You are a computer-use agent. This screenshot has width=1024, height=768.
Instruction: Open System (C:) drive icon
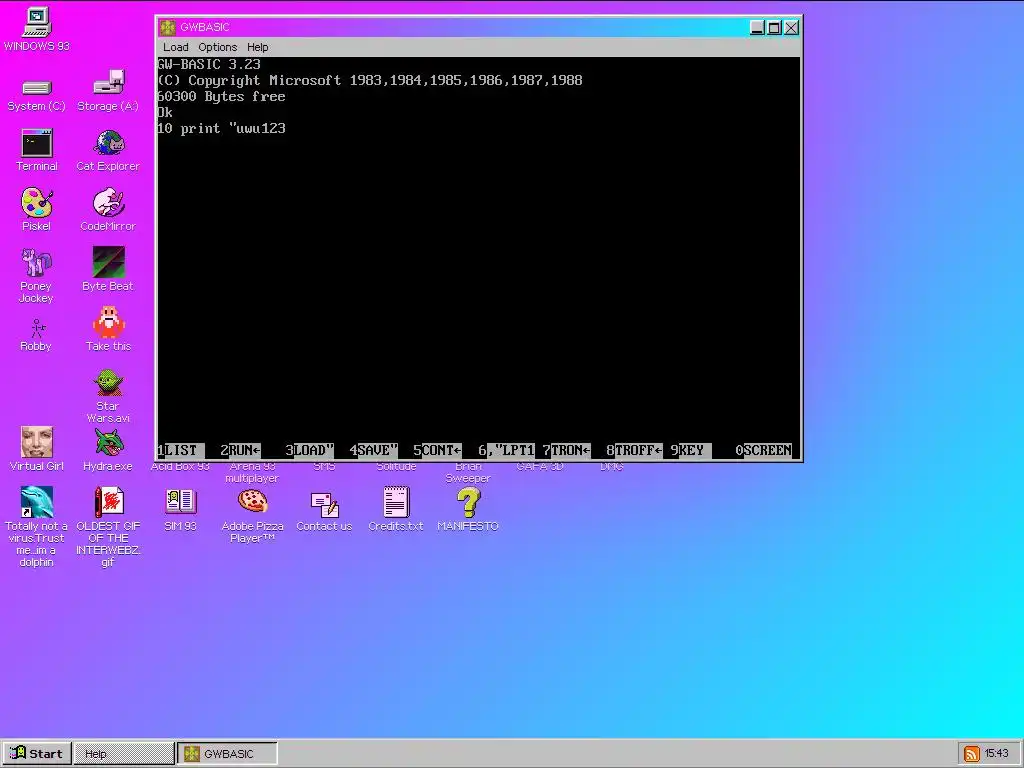coord(37,95)
